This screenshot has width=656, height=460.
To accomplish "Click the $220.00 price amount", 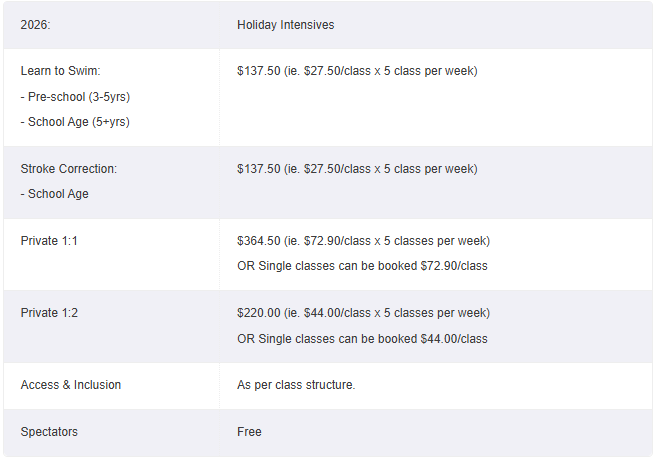I will coord(258,313).
